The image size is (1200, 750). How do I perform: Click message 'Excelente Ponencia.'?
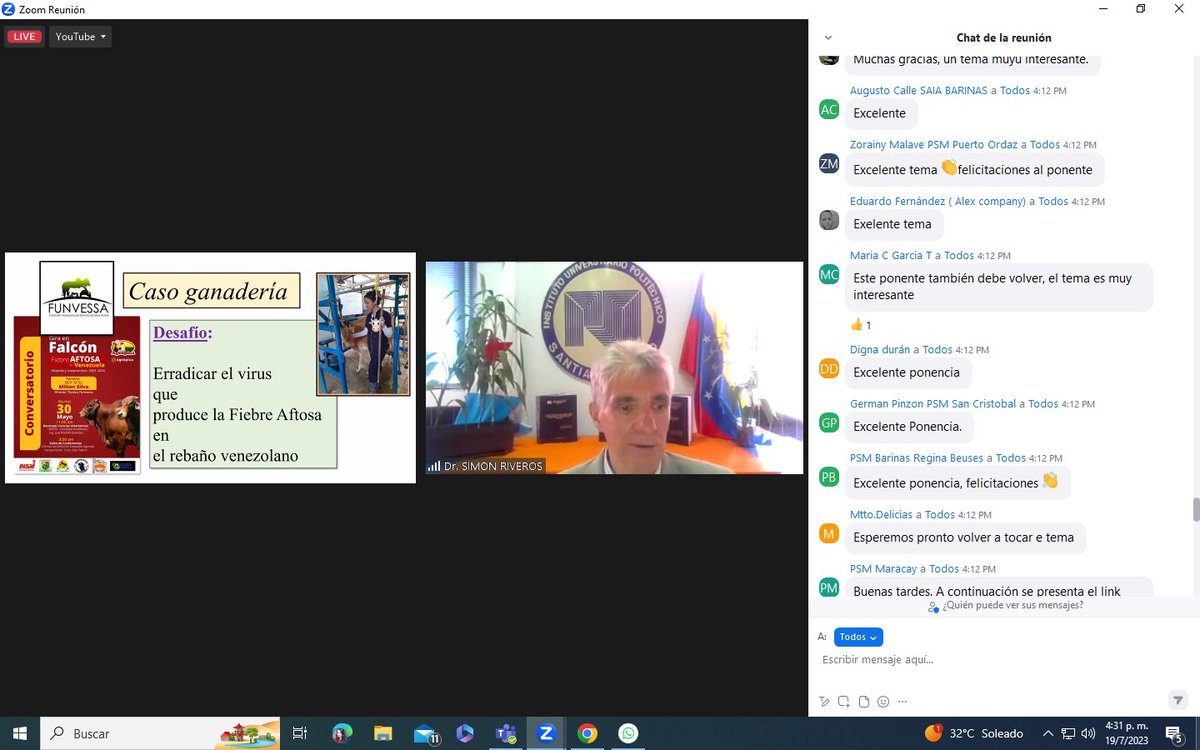click(x=907, y=427)
